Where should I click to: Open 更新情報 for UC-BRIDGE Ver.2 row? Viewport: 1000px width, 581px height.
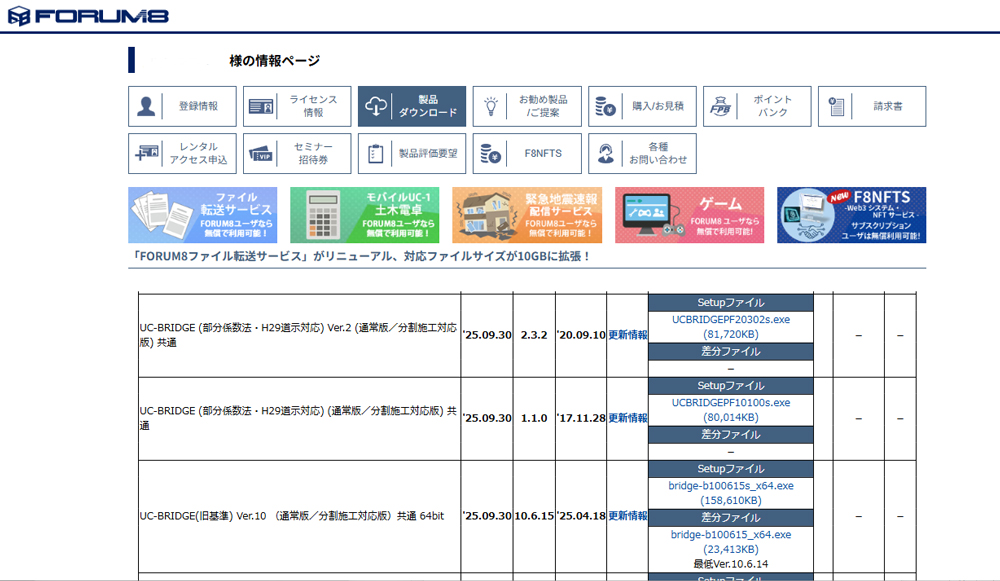pos(628,335)
